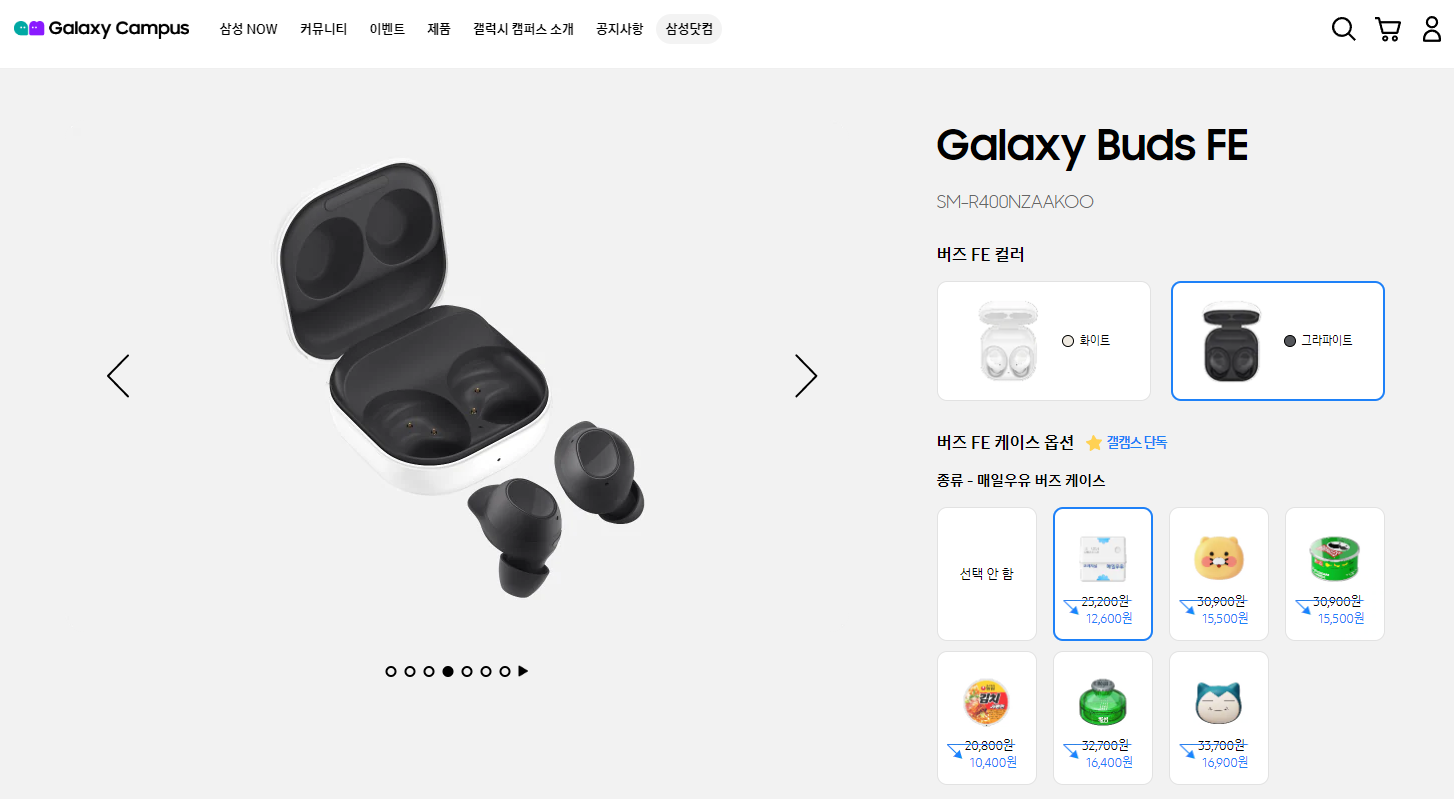
Task: Open the search magnifier icon
Action: tap(1343, 29)
